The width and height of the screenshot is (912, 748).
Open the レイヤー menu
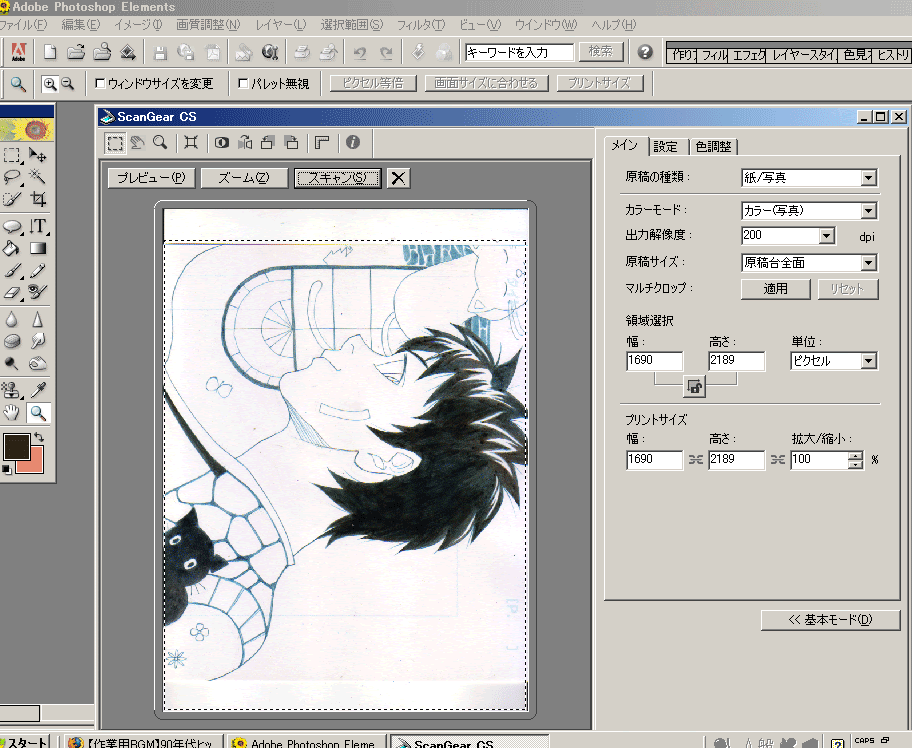(280, 25)
